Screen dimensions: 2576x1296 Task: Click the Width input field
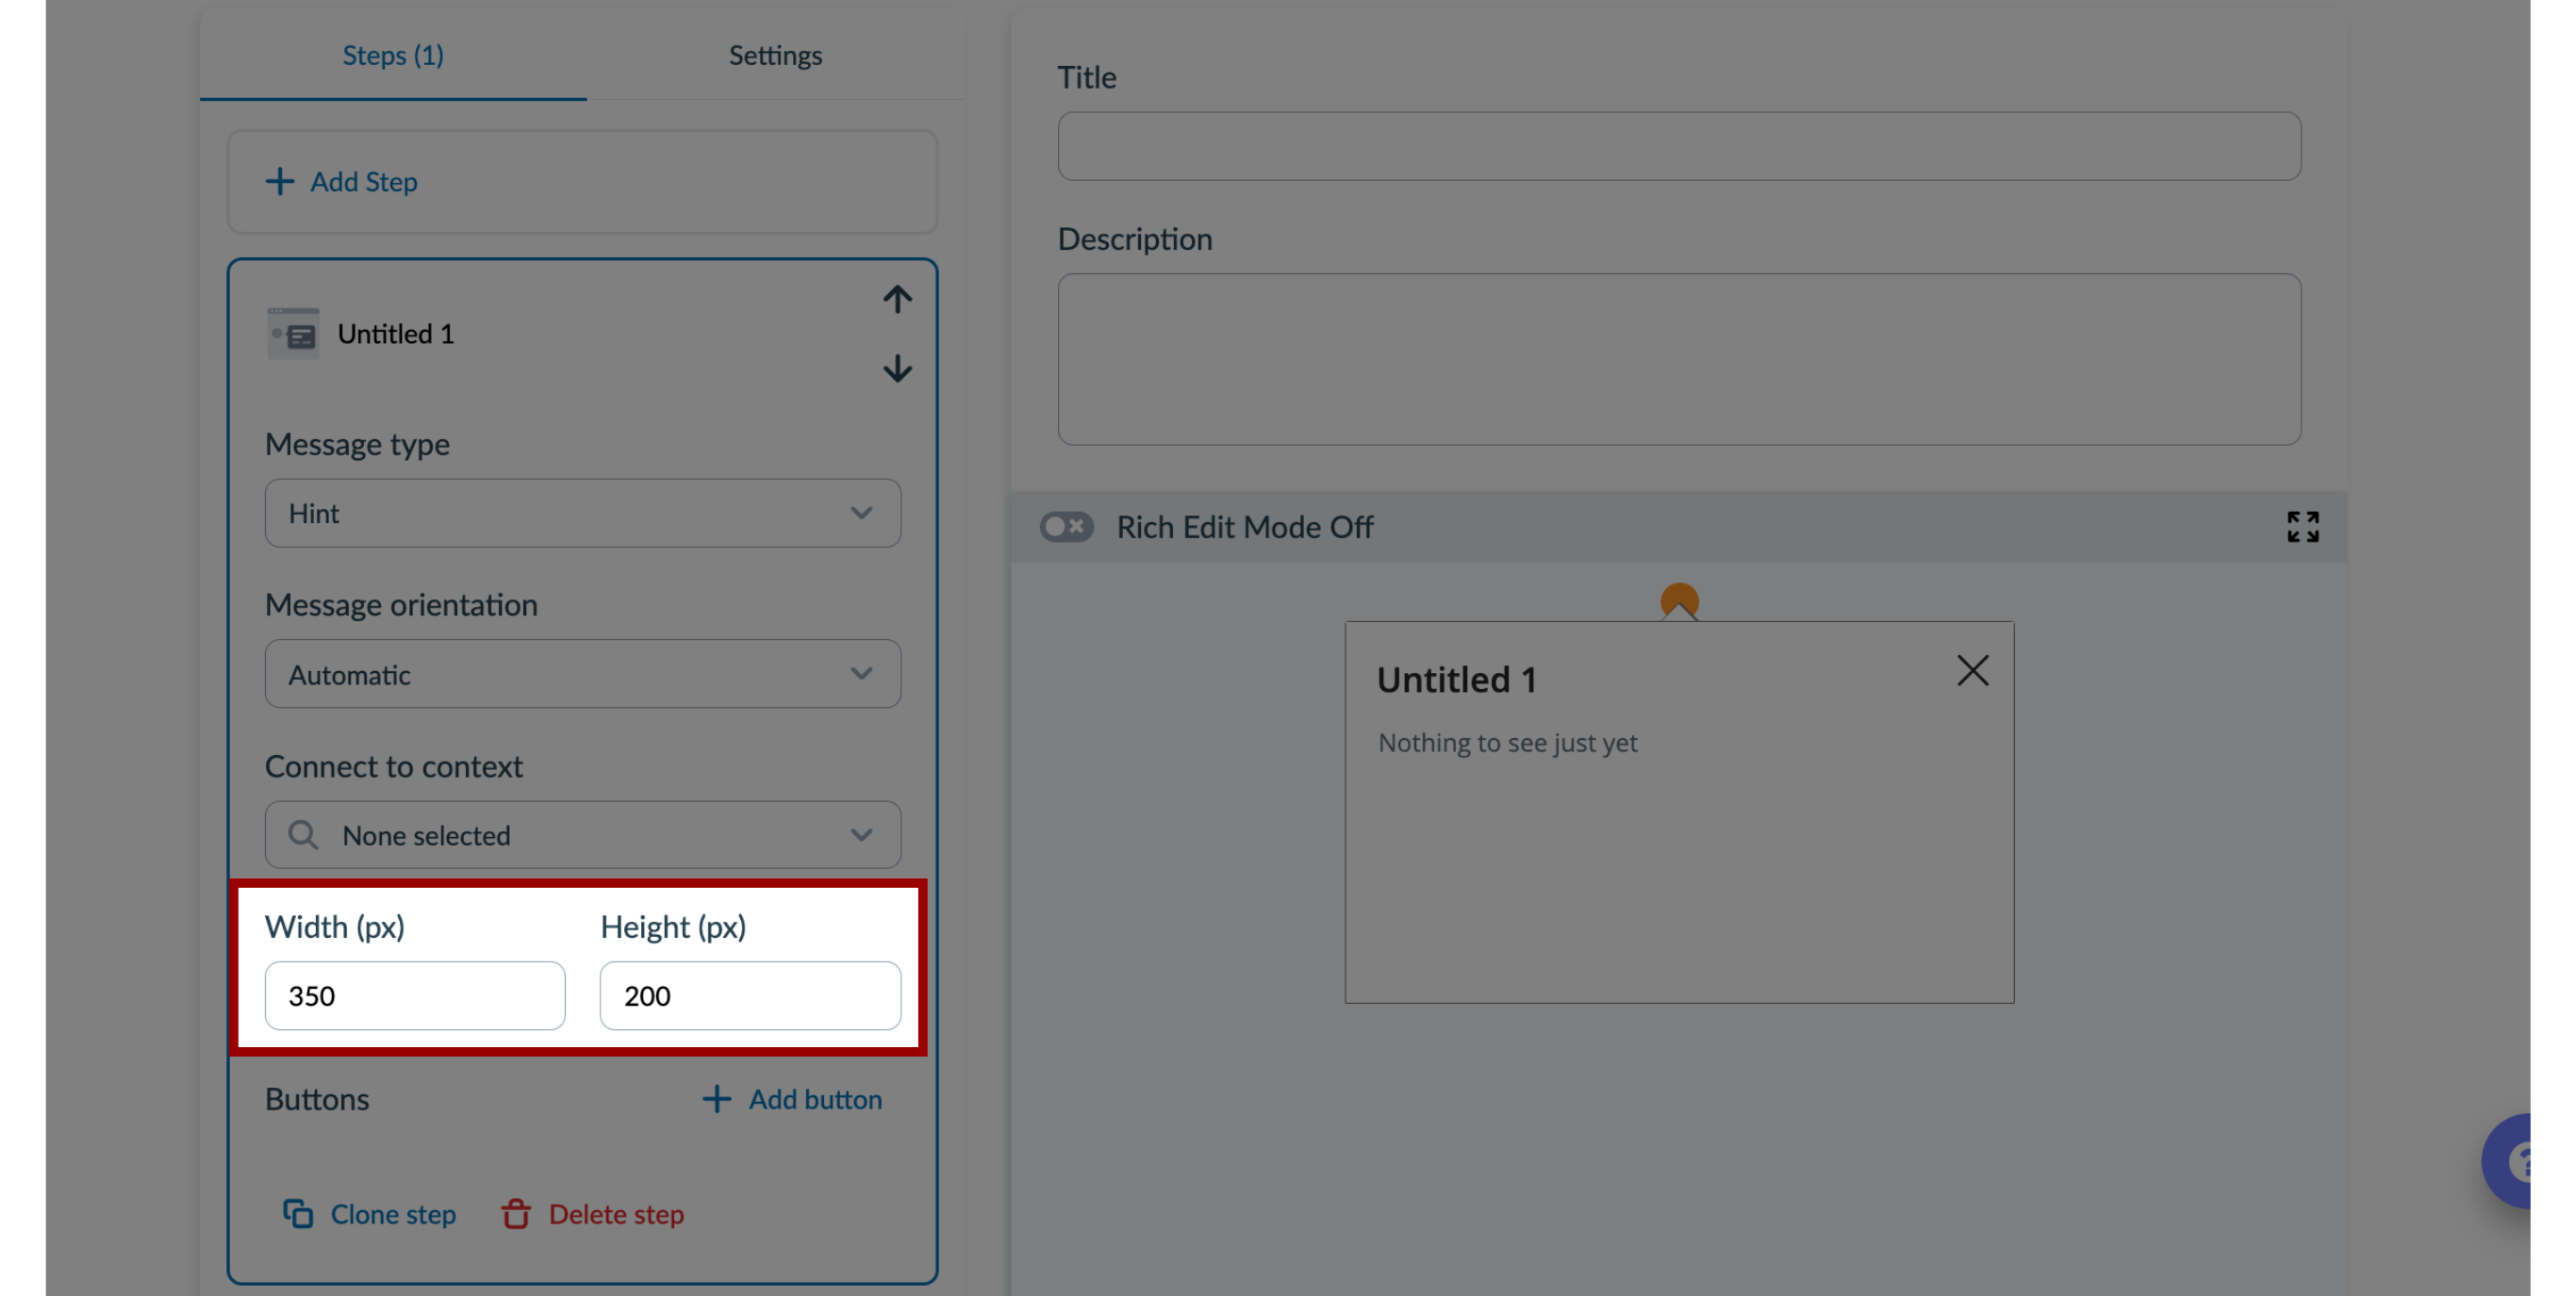[415, 993]
